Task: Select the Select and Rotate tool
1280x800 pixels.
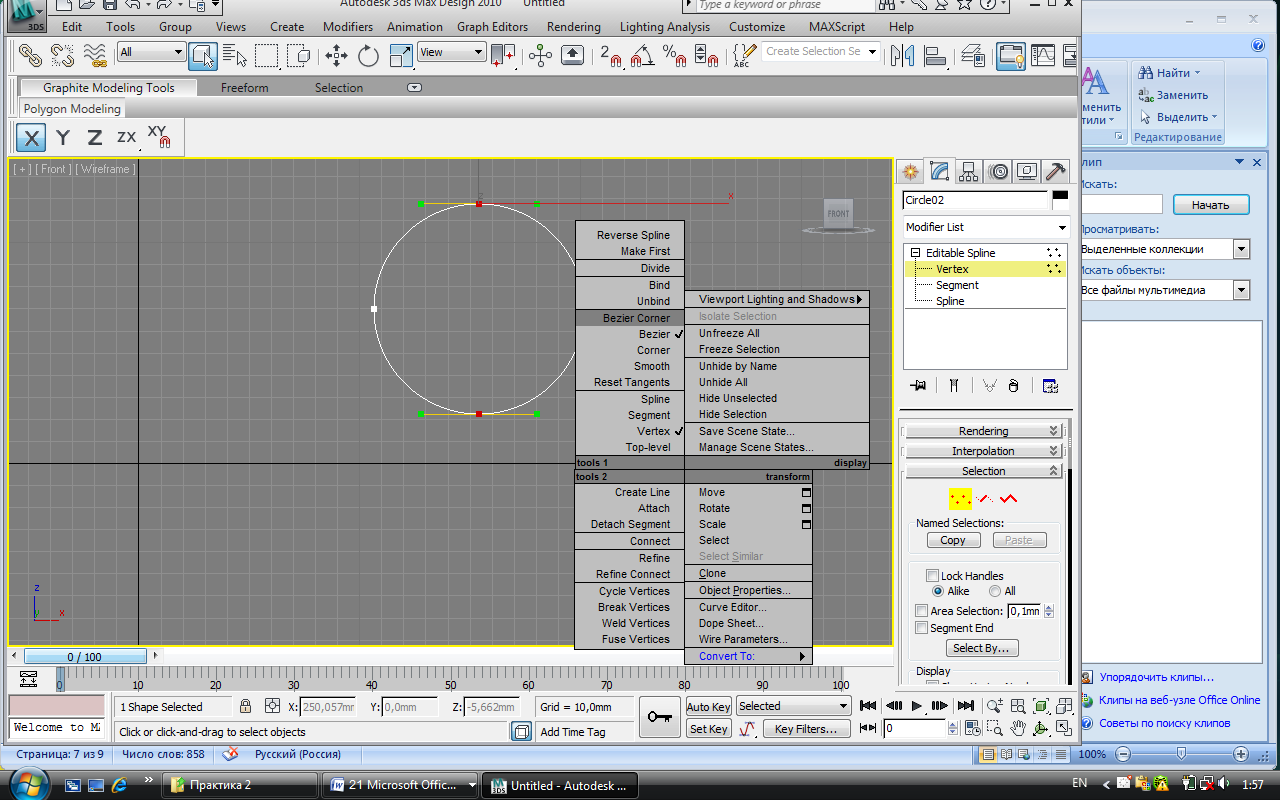Action: click(369, 55)
